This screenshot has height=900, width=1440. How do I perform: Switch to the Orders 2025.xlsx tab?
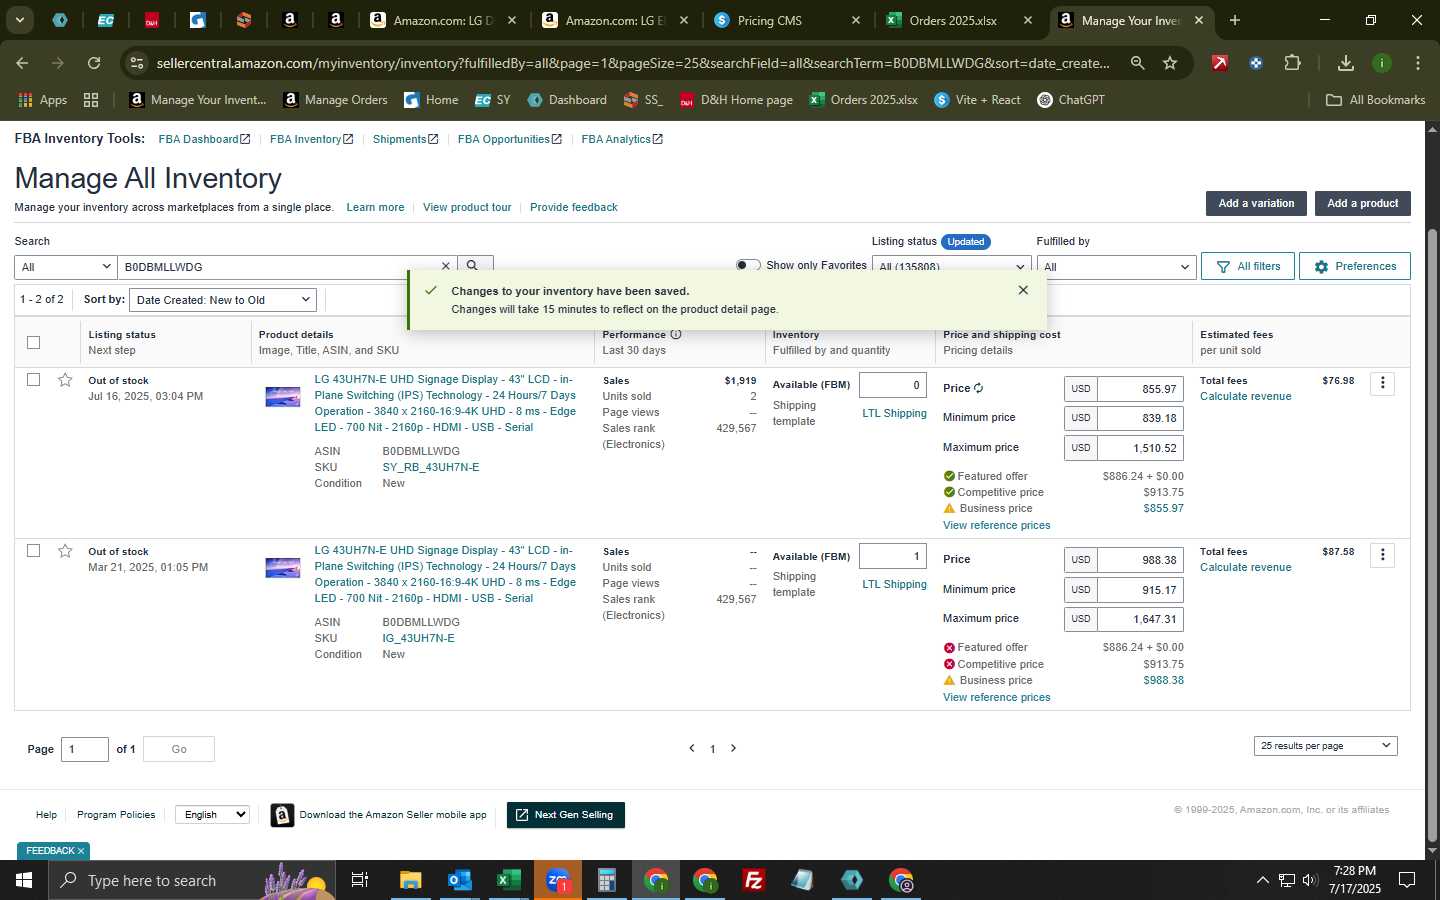(960, 20)
